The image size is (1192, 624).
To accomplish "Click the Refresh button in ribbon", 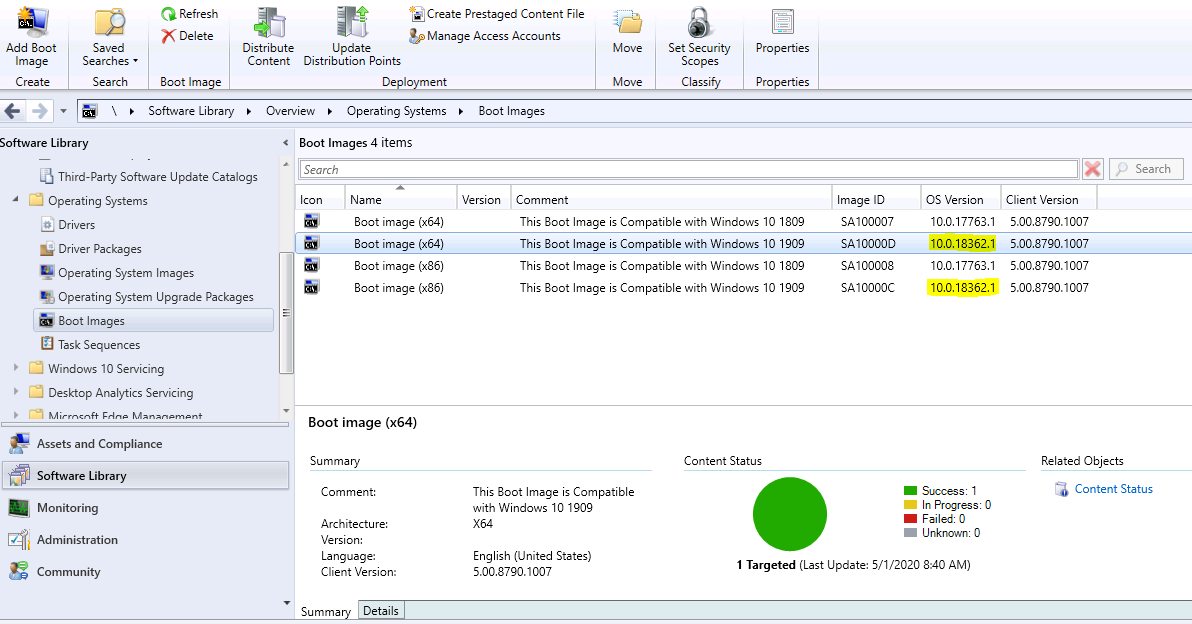I will pyautogui.click(x=189, y=14).
